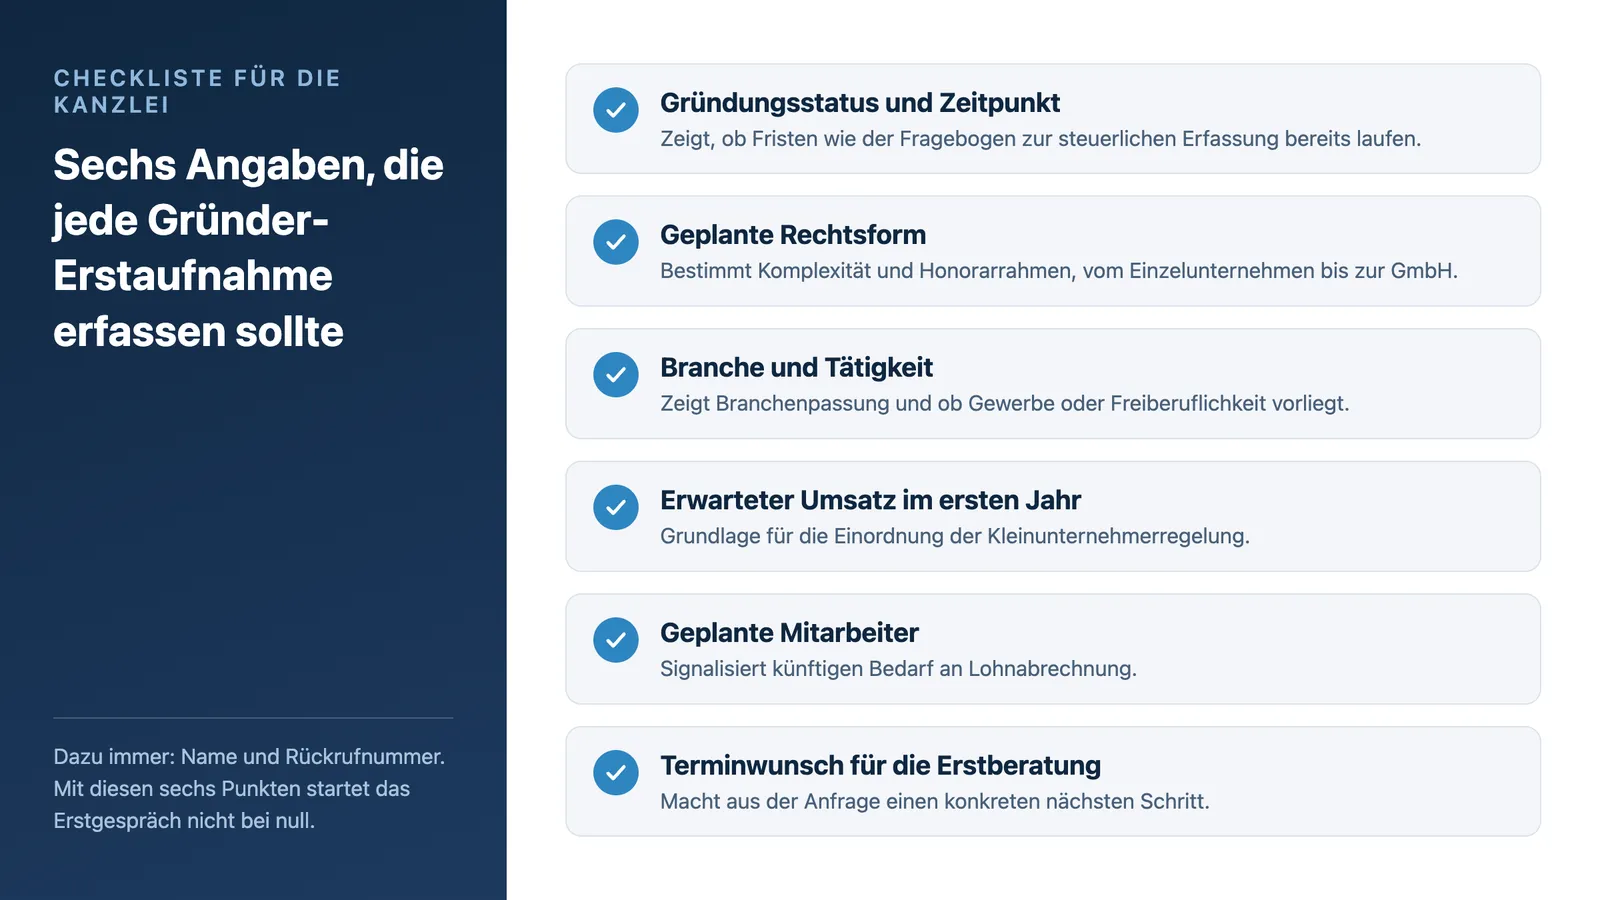Click the description 'Zeigt Branchenpassung und ob Gewerbe'

(x=1004, y=404)
